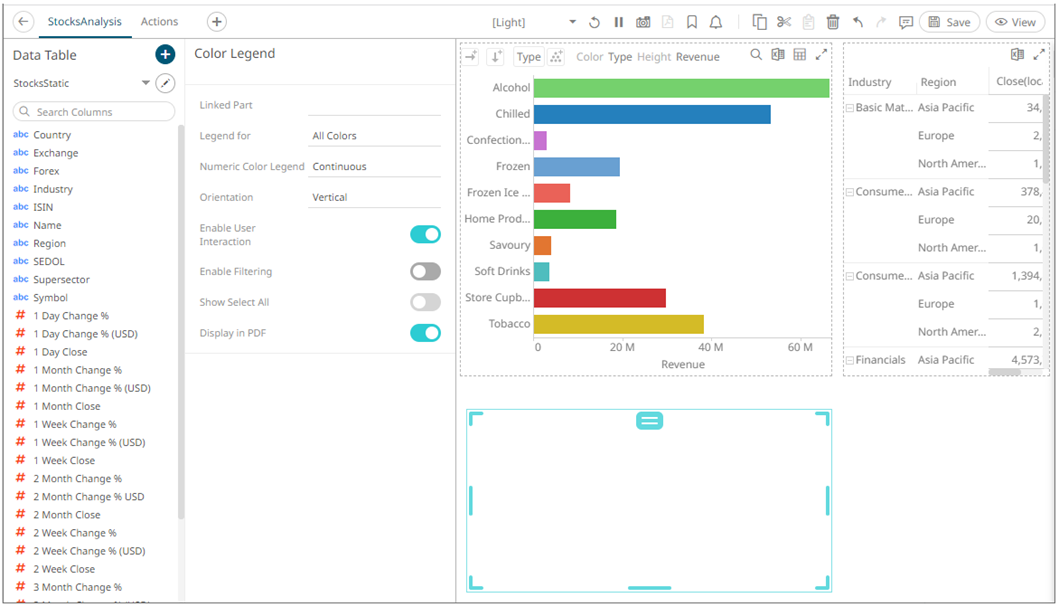Turn on Enable Filtering
The width and height of the screenshot is (1059, 607).
[425, 271]
